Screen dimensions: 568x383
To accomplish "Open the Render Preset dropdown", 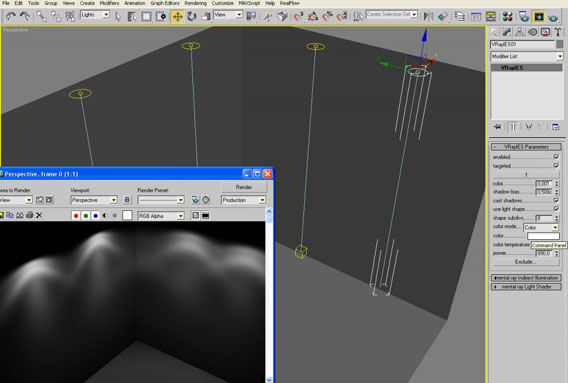I will [161, 200].
